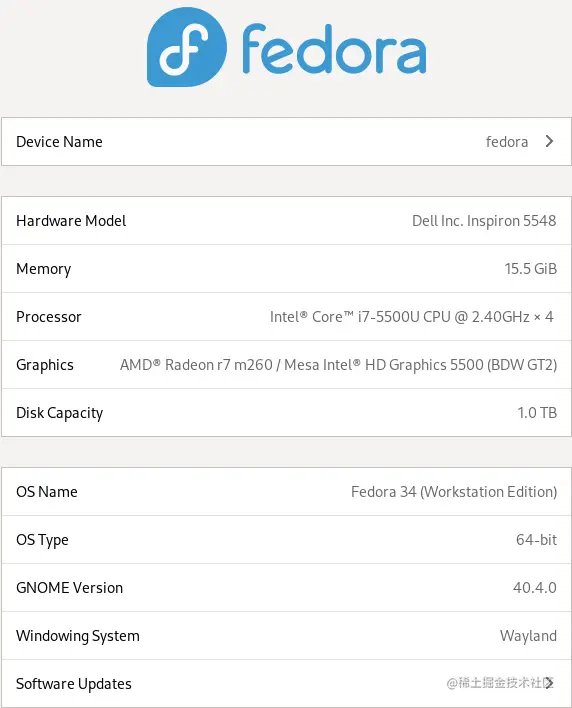
Task: Click the 15.5 GiB memory value
Action: [x=530, y=269]
